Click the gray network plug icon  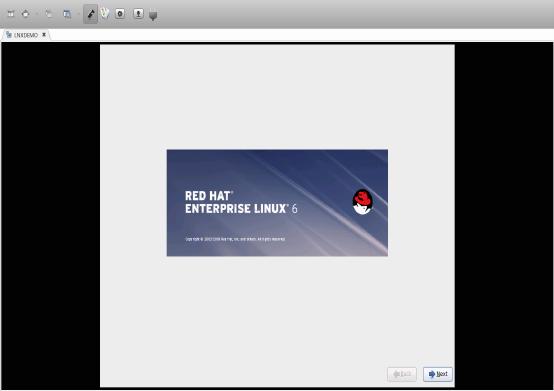pyautogui.click(x=153, y=16)
